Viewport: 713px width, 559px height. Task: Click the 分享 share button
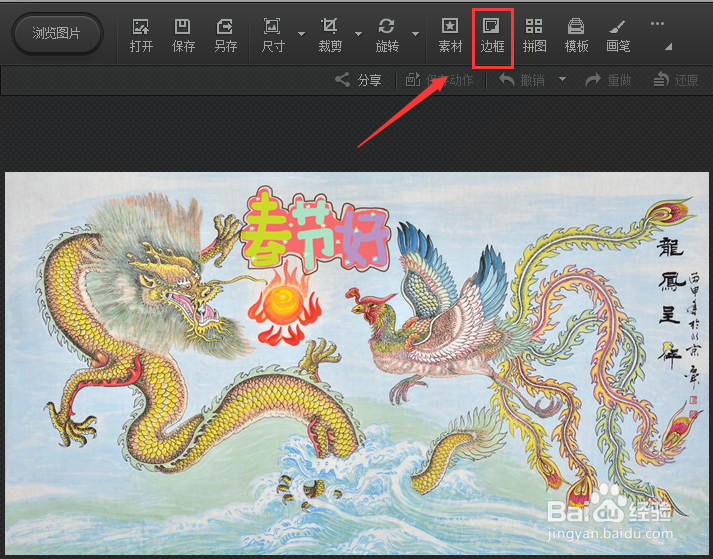pos(358,81)
